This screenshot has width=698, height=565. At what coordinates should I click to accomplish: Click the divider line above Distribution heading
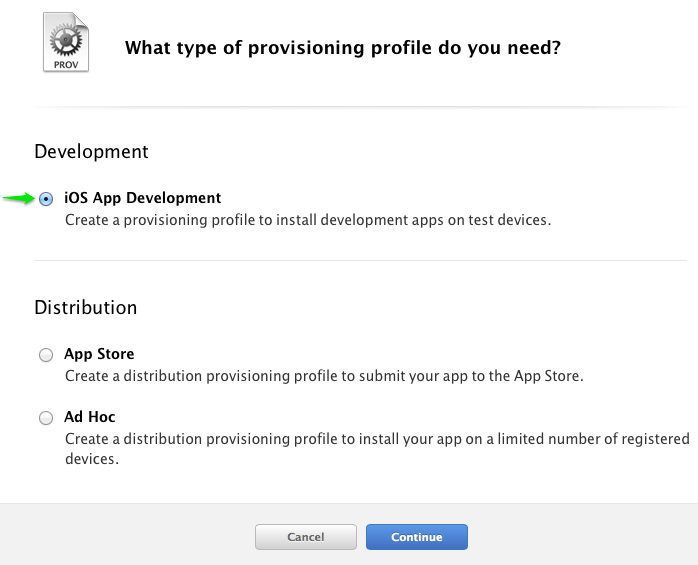(x=361, y=260)
